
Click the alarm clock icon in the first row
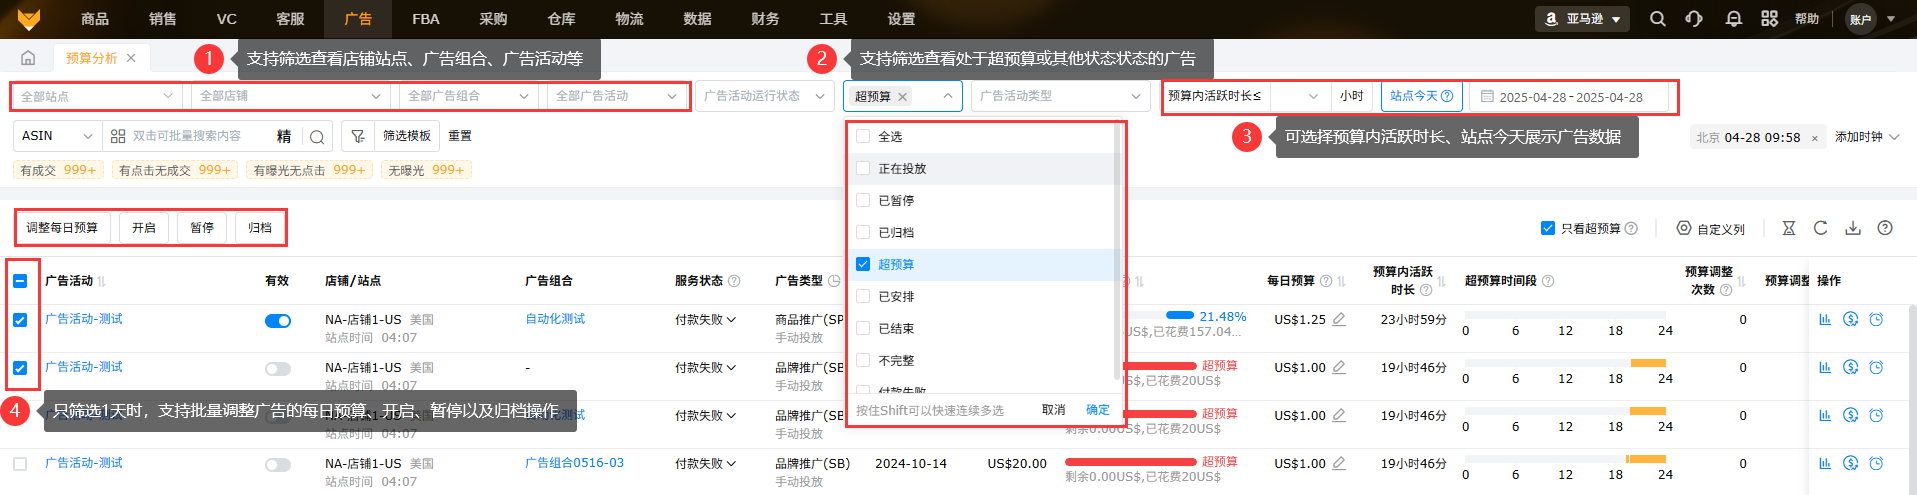tap(1876, 320)
